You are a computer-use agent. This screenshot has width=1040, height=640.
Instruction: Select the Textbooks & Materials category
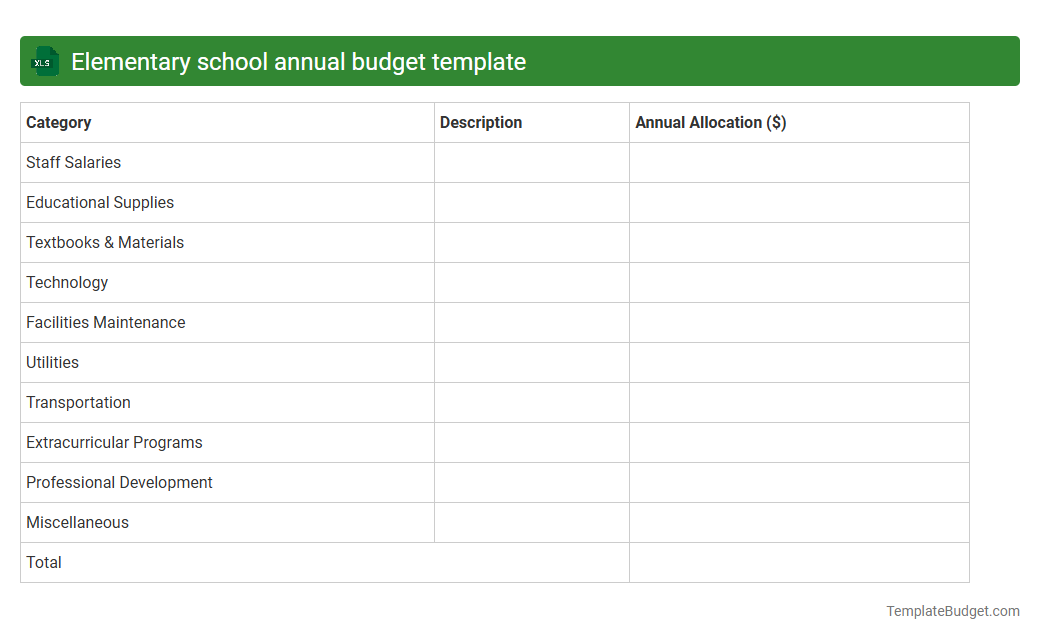[x=105, y=242]
